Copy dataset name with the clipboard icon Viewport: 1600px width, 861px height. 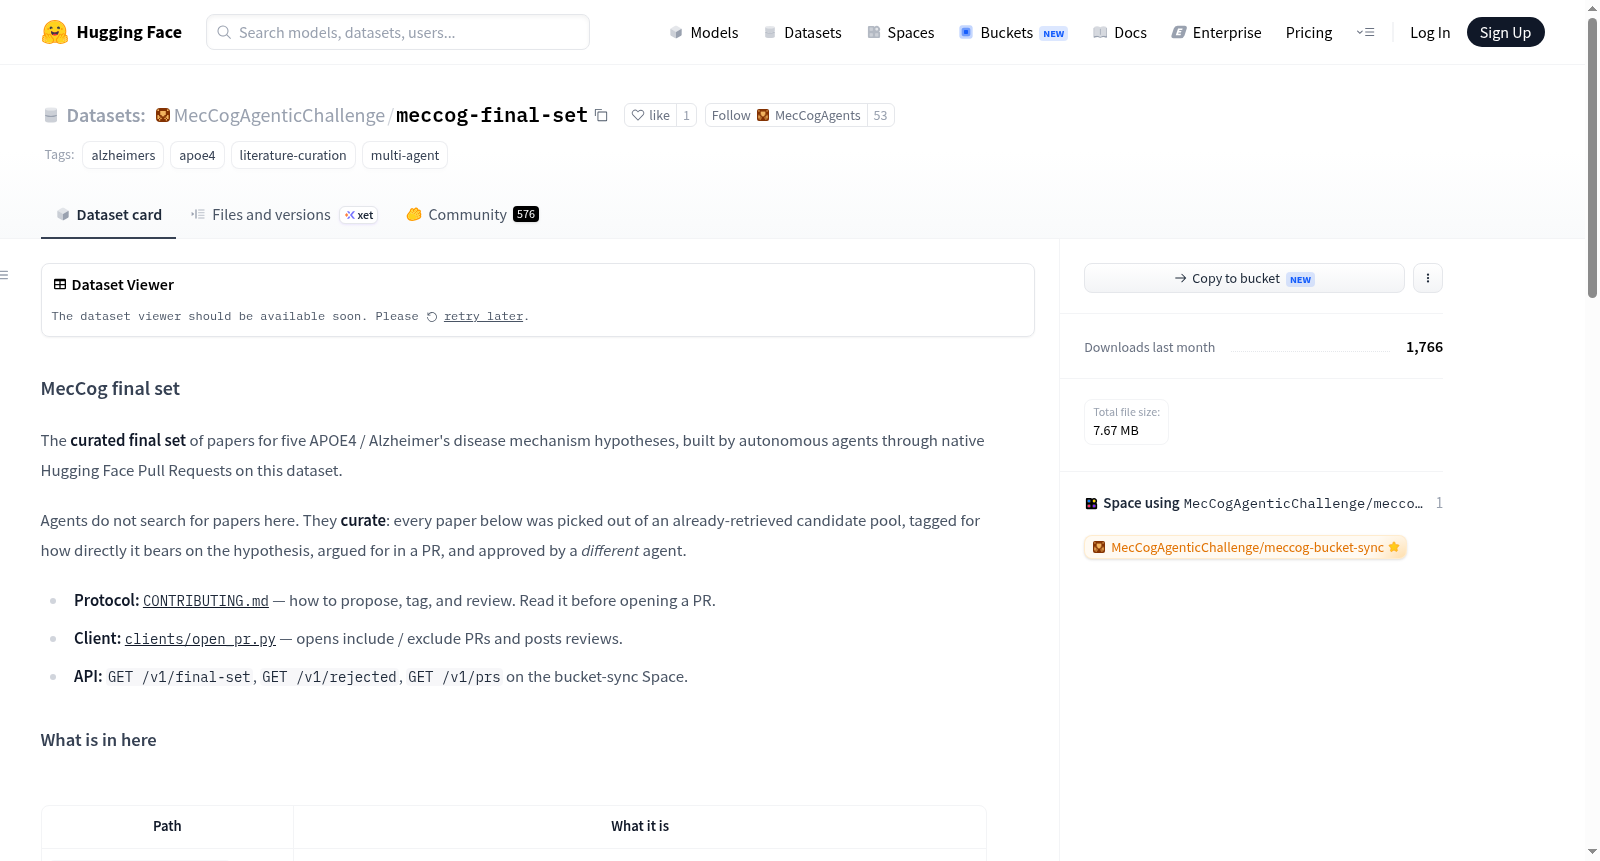[601, 115]
